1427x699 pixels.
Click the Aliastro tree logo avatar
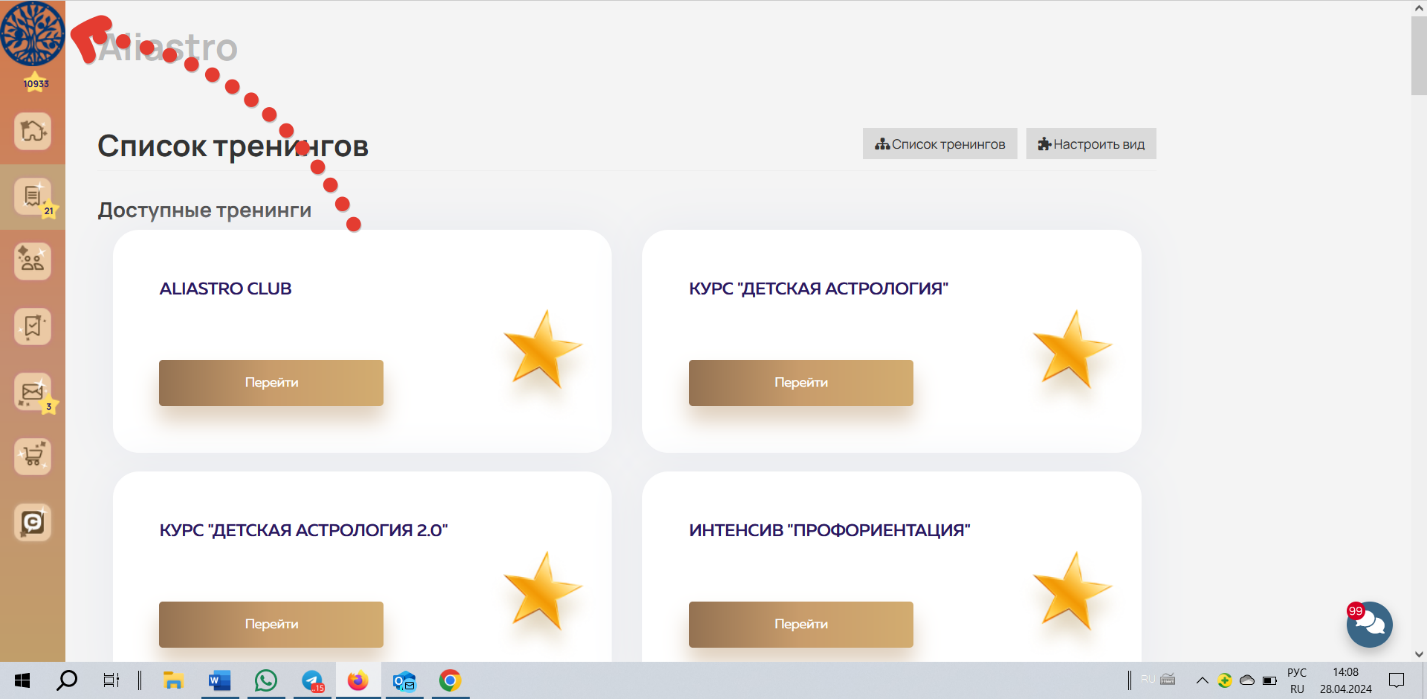click(32, 34)
